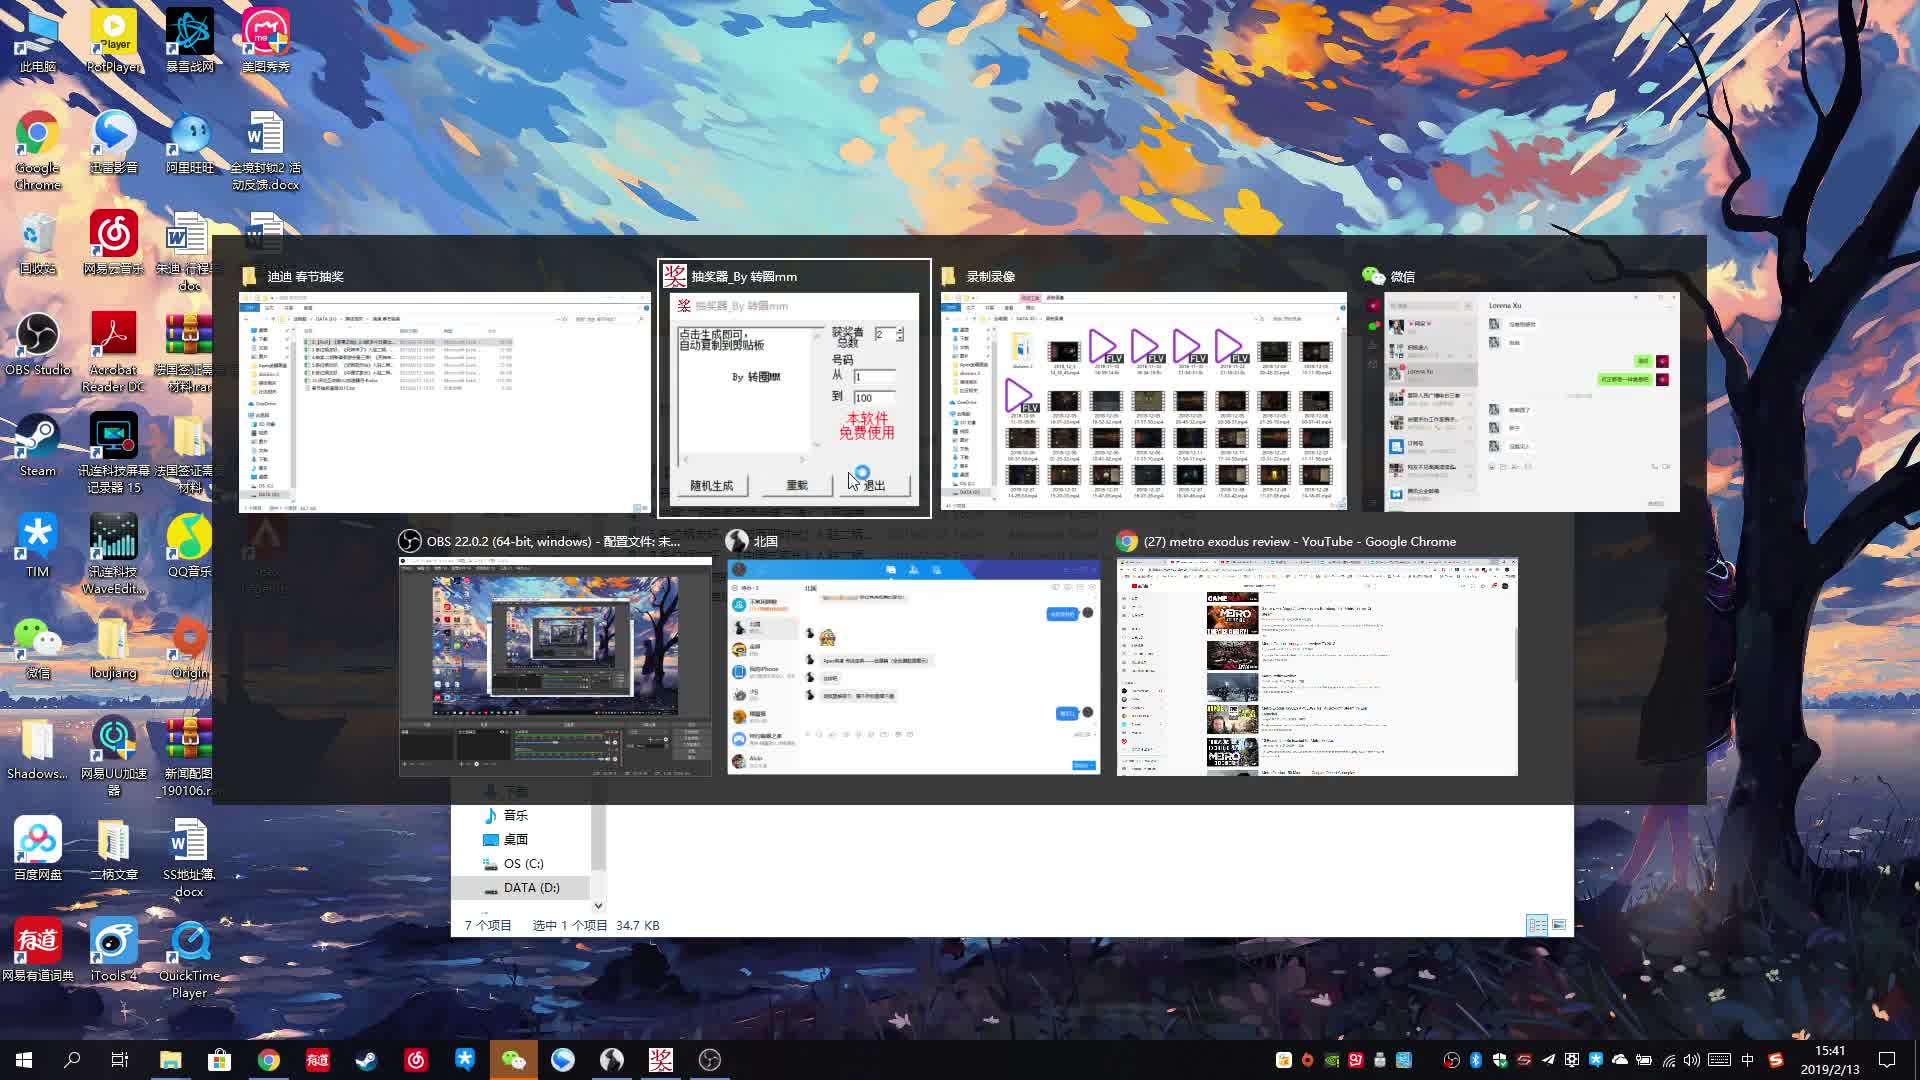The image size is (1920, 1080).
Task: Open the 抽奖器 taskbar icon
Action: coord(661,1060)
